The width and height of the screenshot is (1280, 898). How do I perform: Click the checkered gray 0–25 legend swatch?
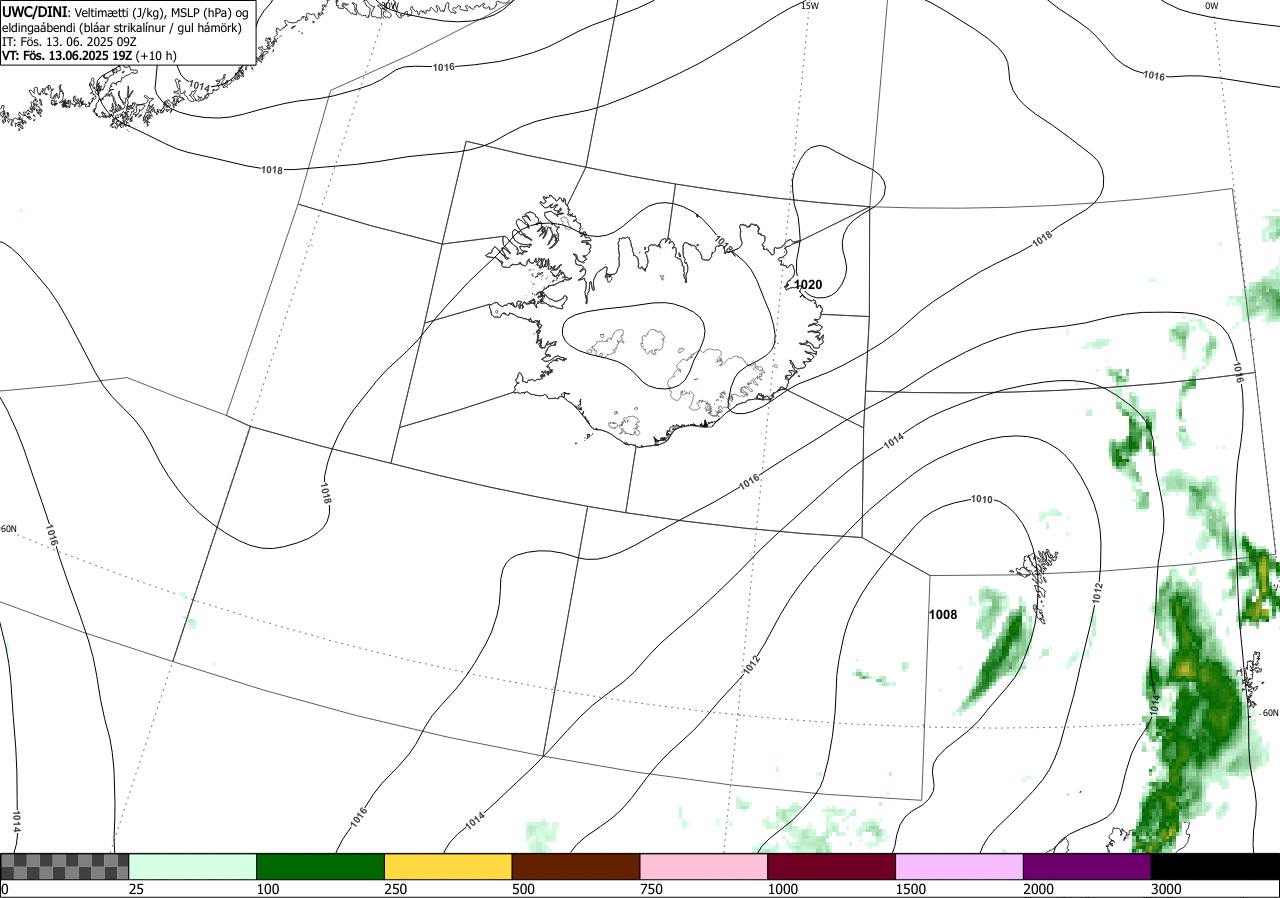pyautogui.click(x=64, y=866)
